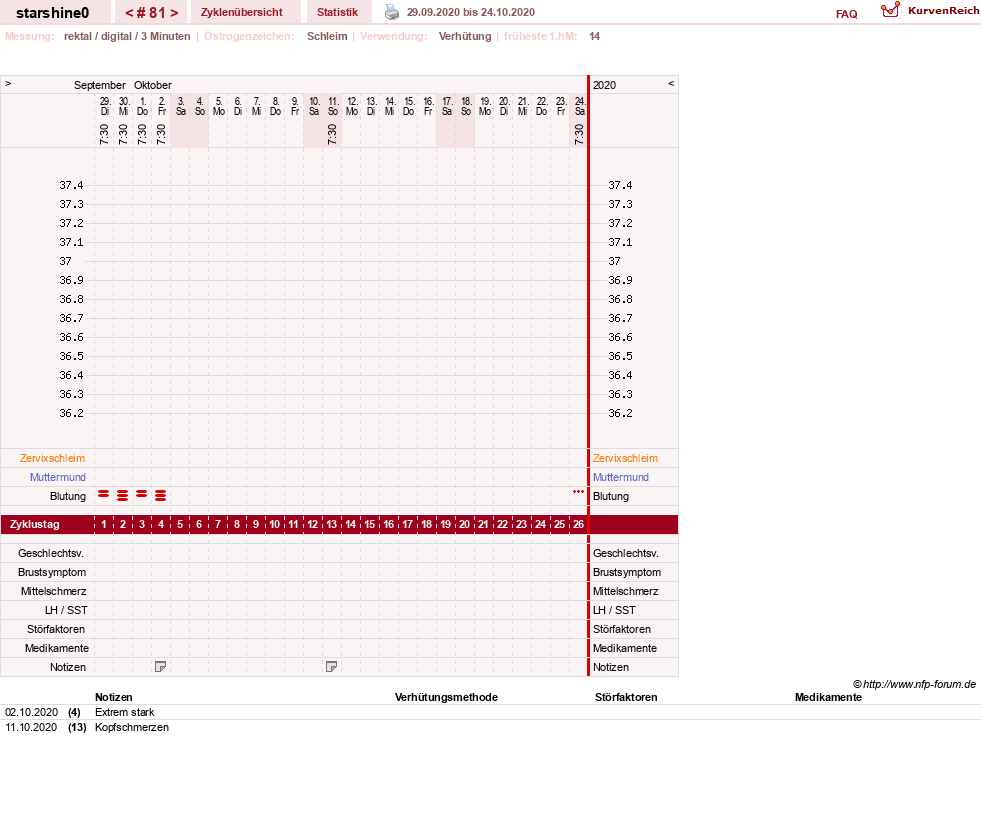Click the starshine0 username heading
Screen dimensions: 981x836
tap(53, 13)
